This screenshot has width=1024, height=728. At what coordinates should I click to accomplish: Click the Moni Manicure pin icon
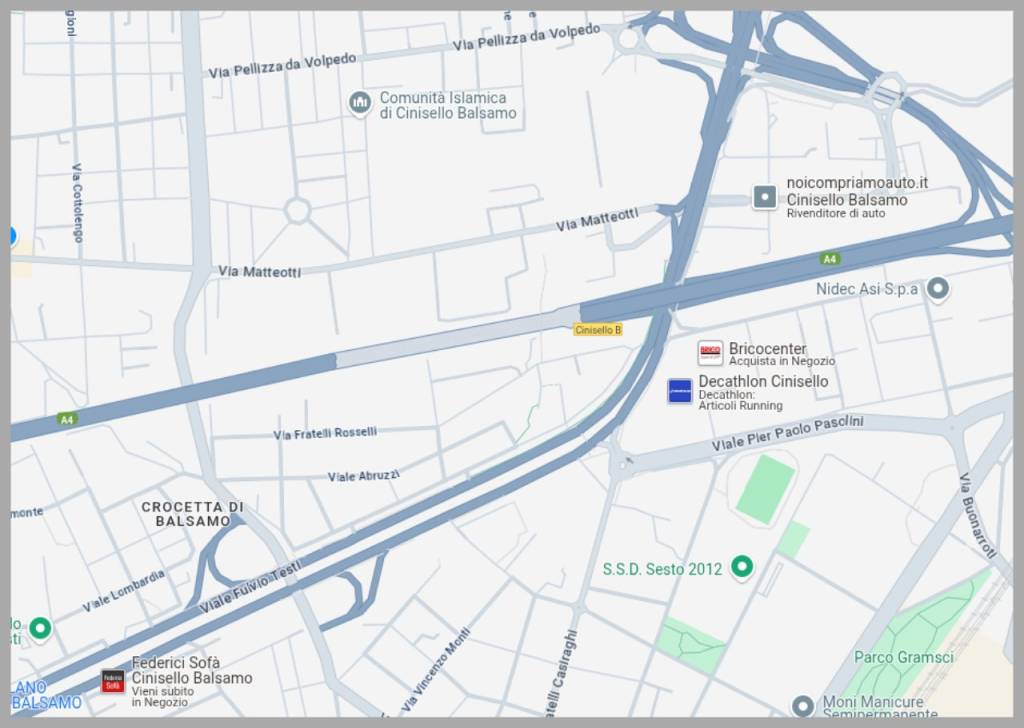[x=803, y=705]
